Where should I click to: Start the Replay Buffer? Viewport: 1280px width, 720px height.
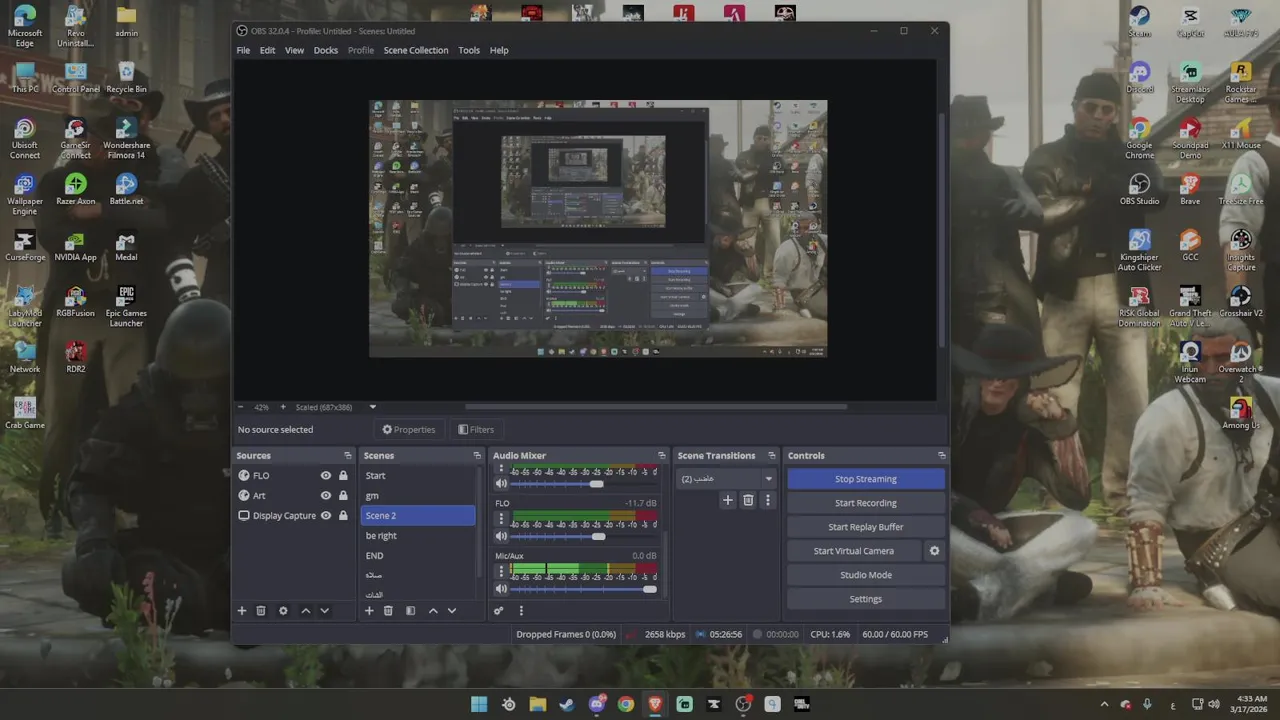coord(866,527)
